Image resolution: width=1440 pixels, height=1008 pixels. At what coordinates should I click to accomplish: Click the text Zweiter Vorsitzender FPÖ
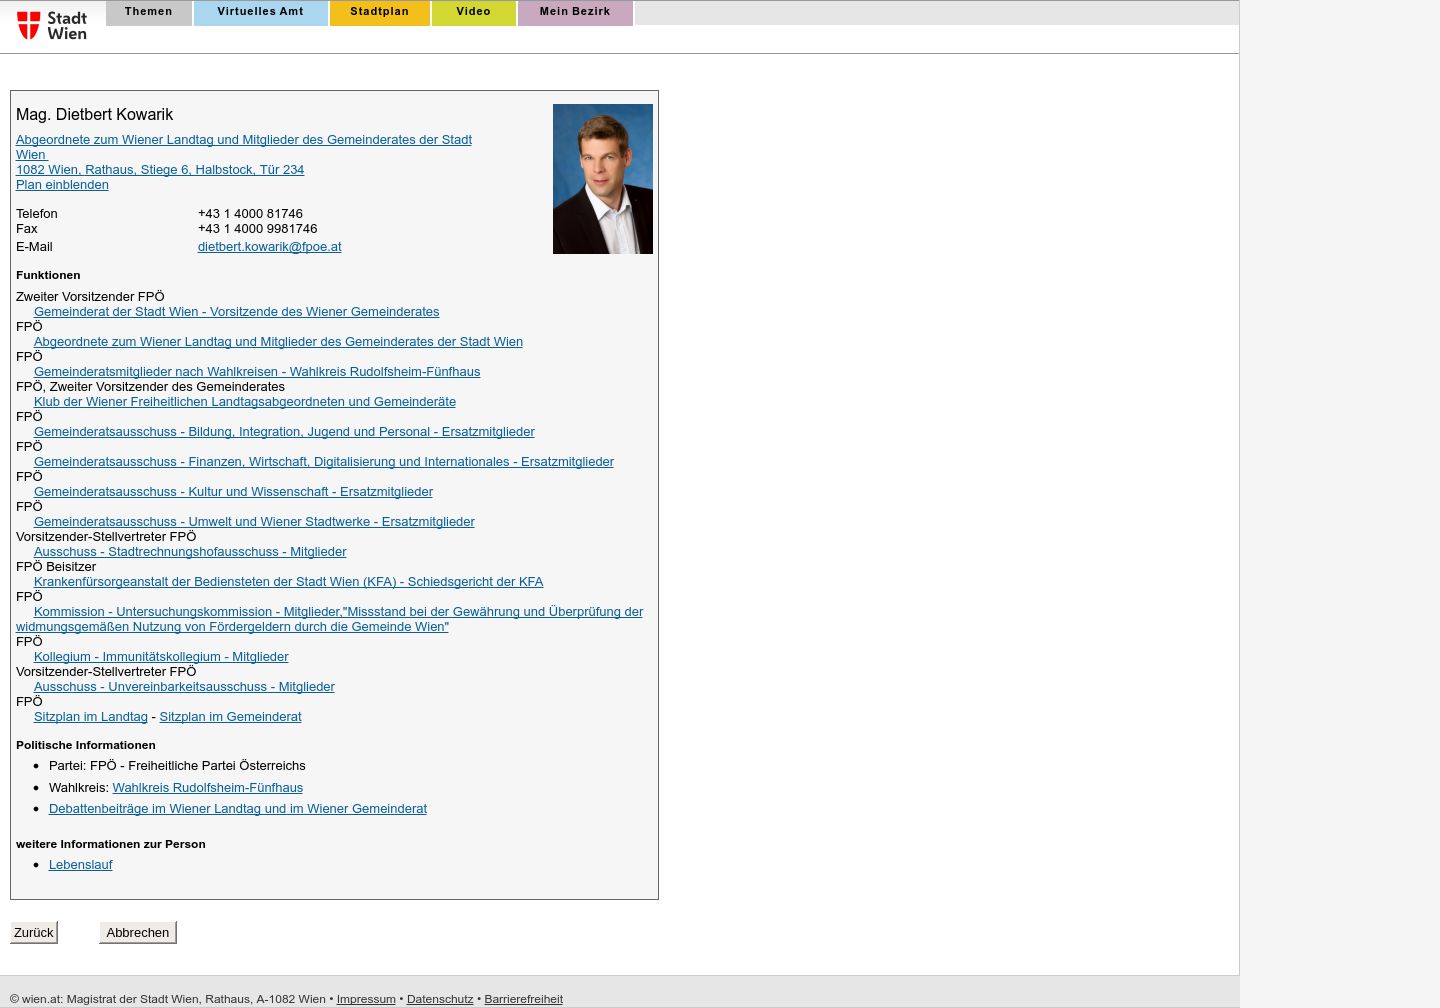click(x=90, y=297)
